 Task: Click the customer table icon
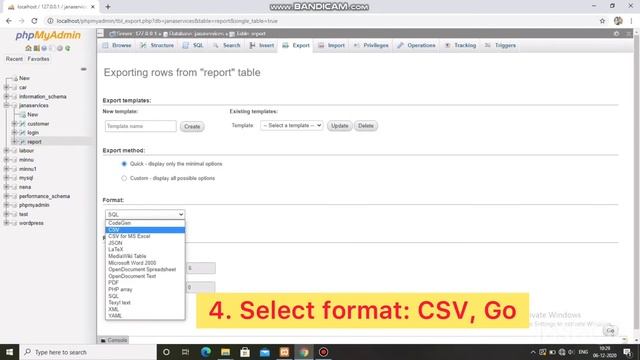(x=22, y=124)
